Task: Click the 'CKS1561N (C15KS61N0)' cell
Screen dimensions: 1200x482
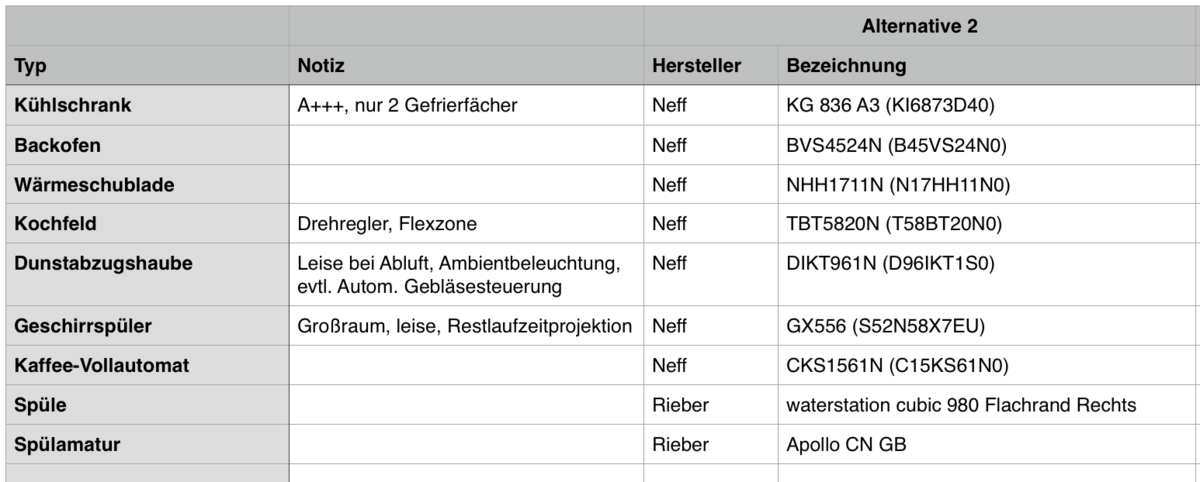Action: 896,366
